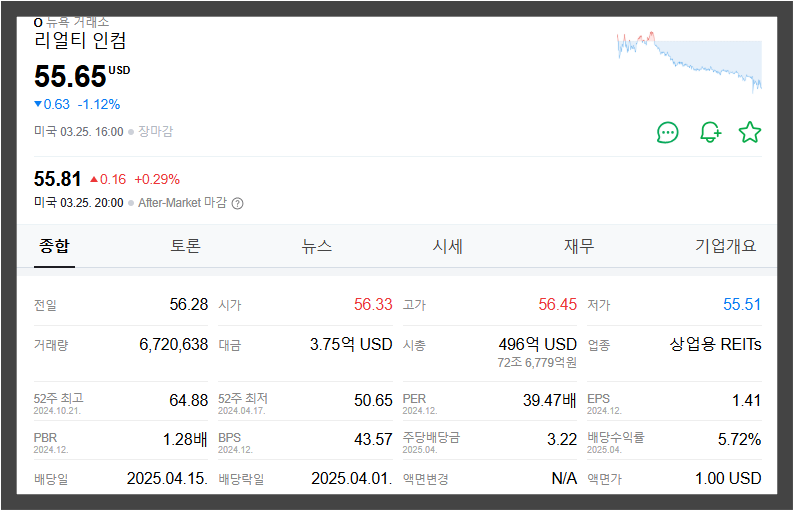This screenshot has height=511, width=794.
Task: Add the stock to favorites with the star icon
Action: [x=750, y=133]
